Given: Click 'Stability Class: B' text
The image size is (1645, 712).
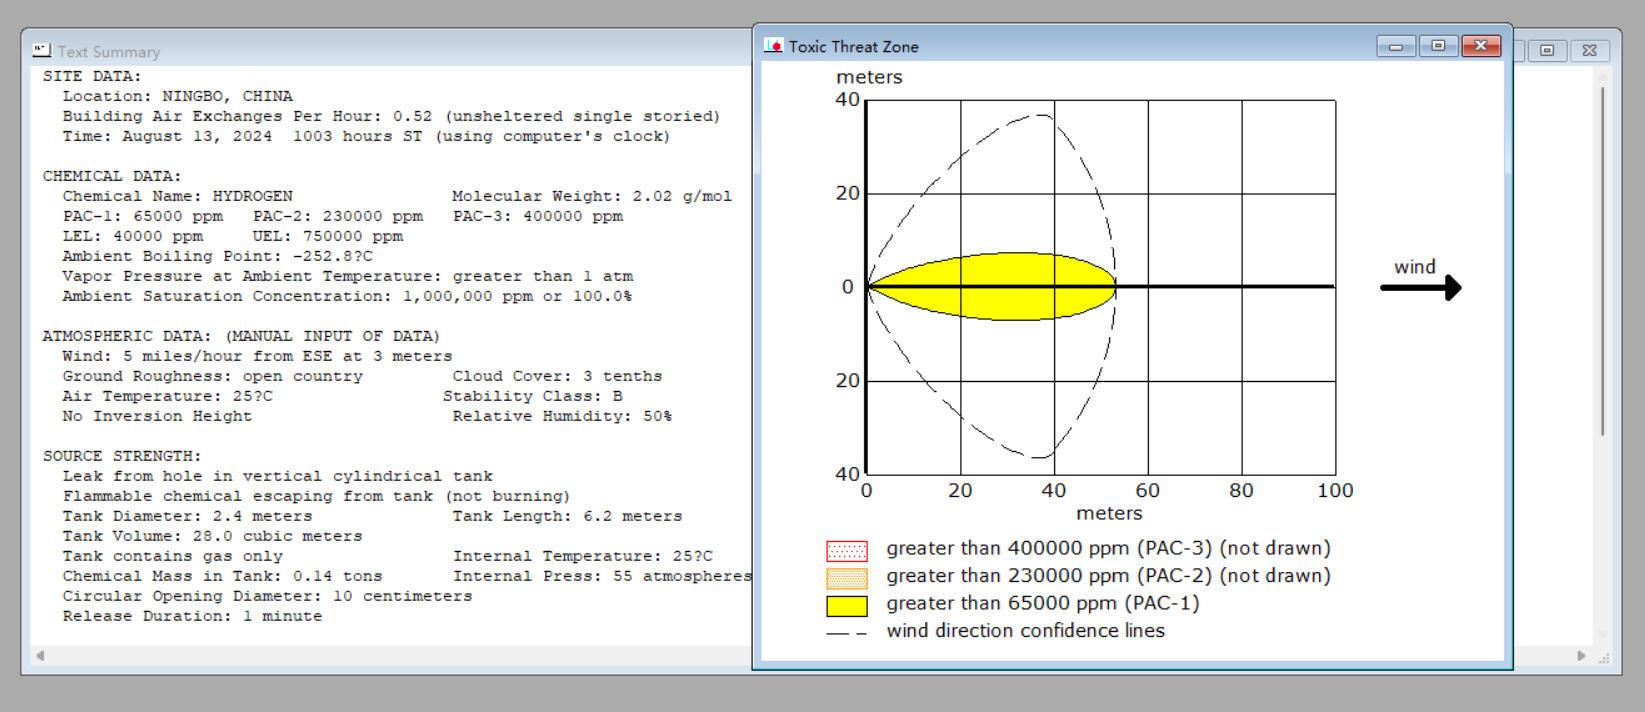Looking at the screenshot, I should (532, 396).
